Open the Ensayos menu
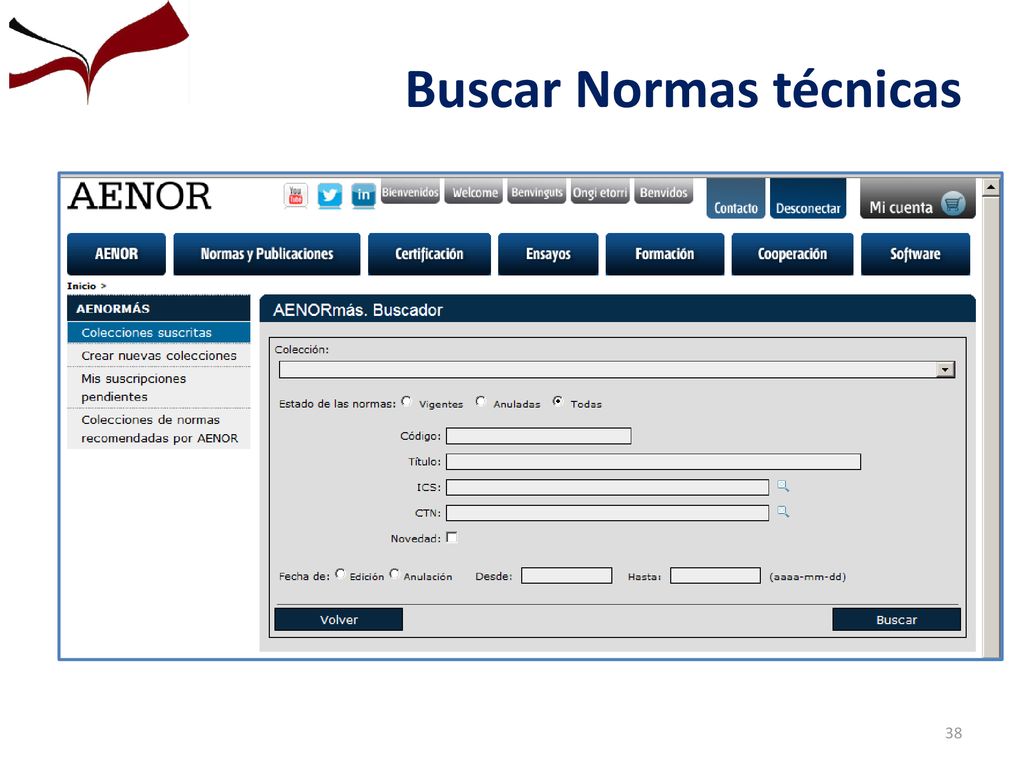The width and height of the screenshot is (1024, 768). pos(548,254)
